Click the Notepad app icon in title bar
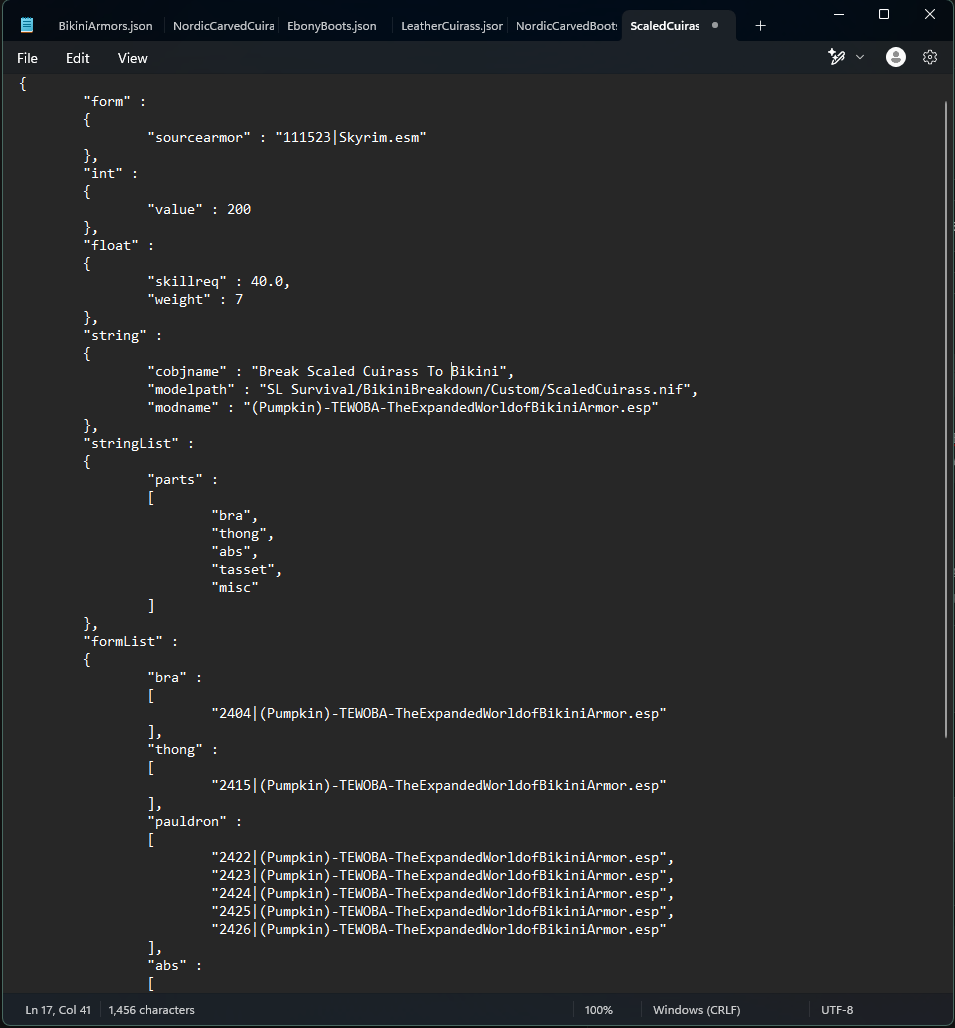Screen dimensions: 955x1028 coord(27,26)
